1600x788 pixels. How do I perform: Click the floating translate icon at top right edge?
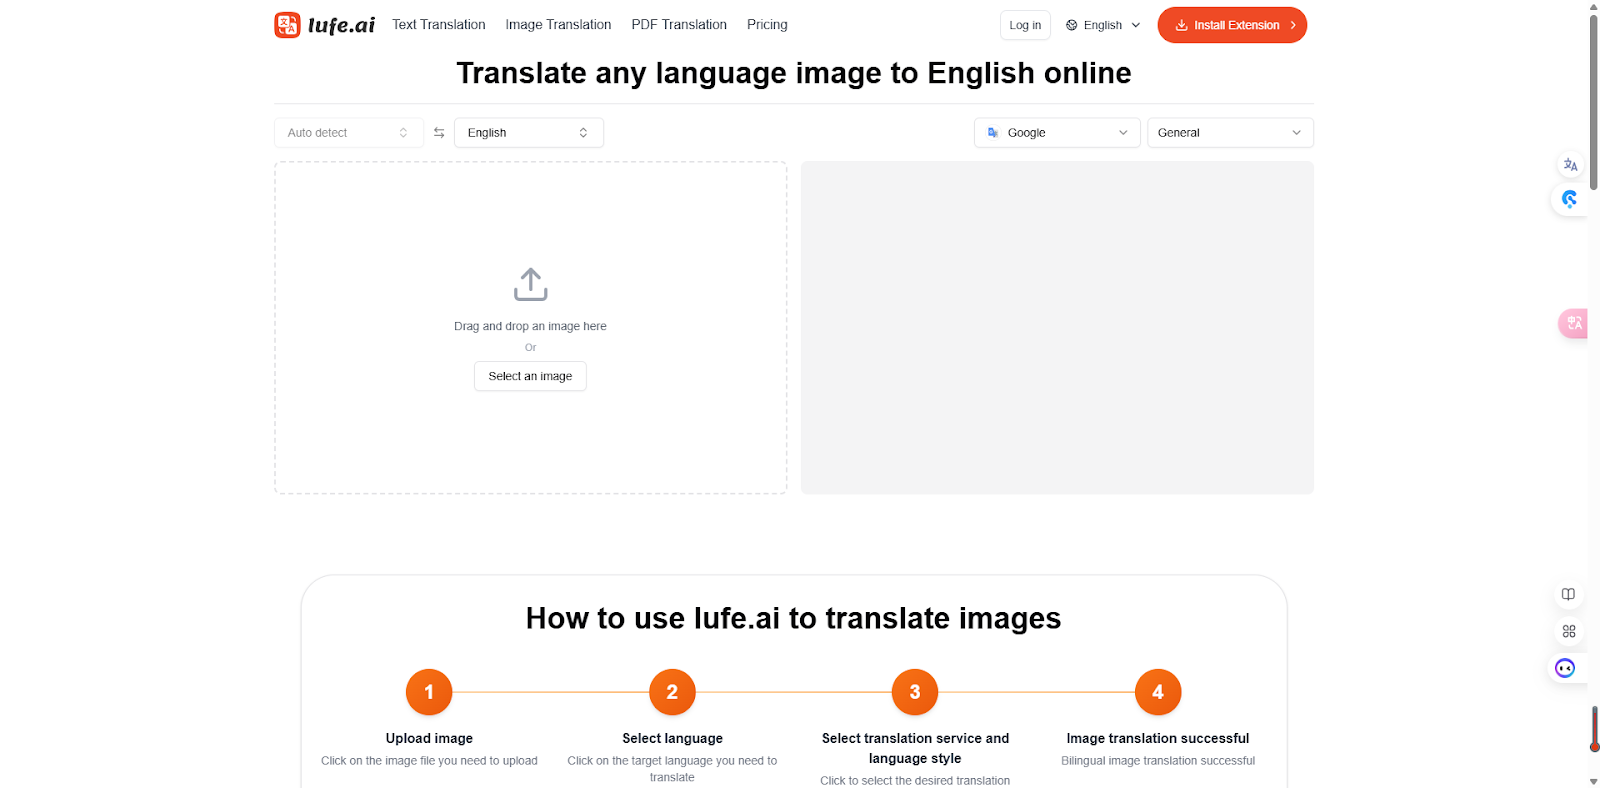pos(1570,165)
